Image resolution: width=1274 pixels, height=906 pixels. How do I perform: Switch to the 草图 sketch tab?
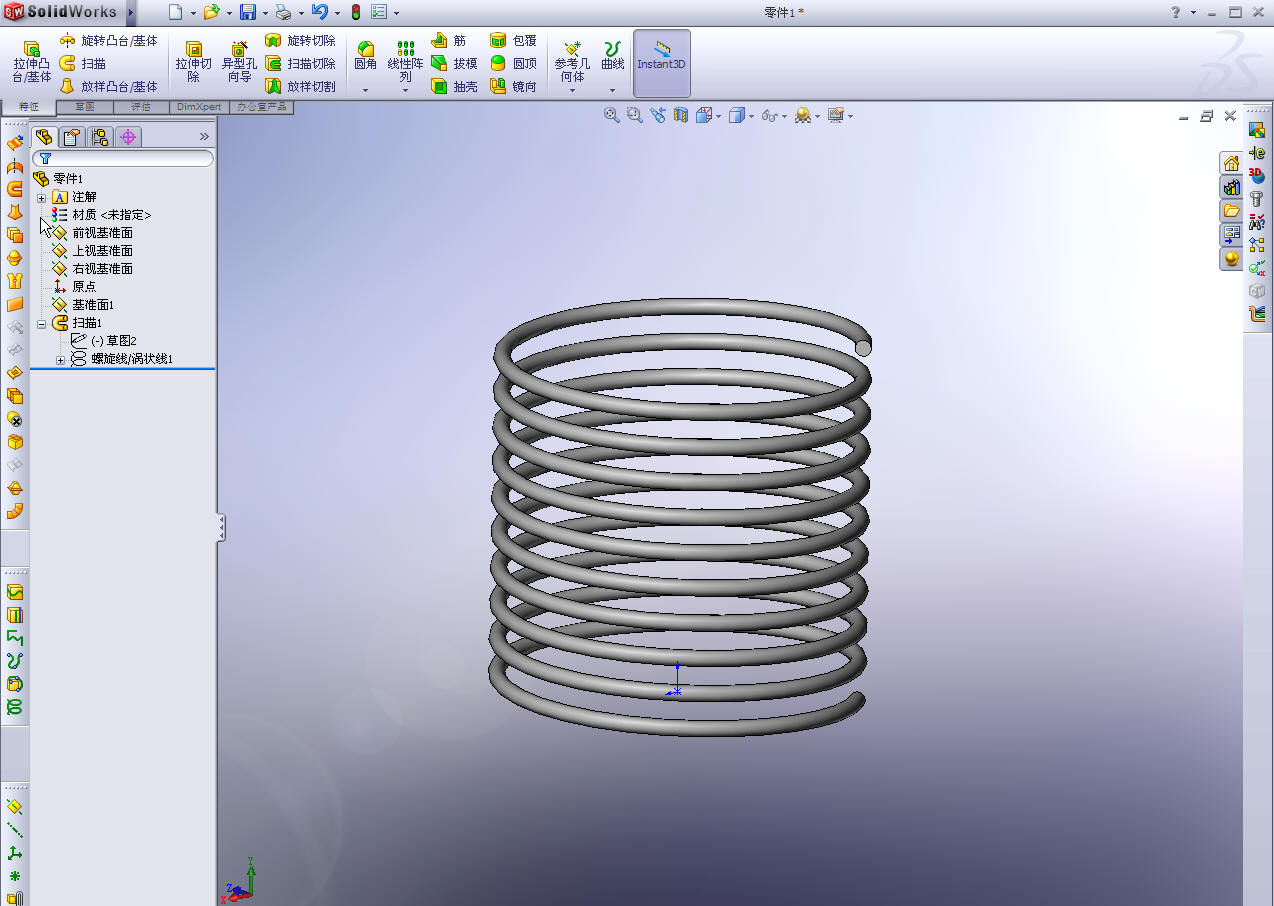coord(85,107)
